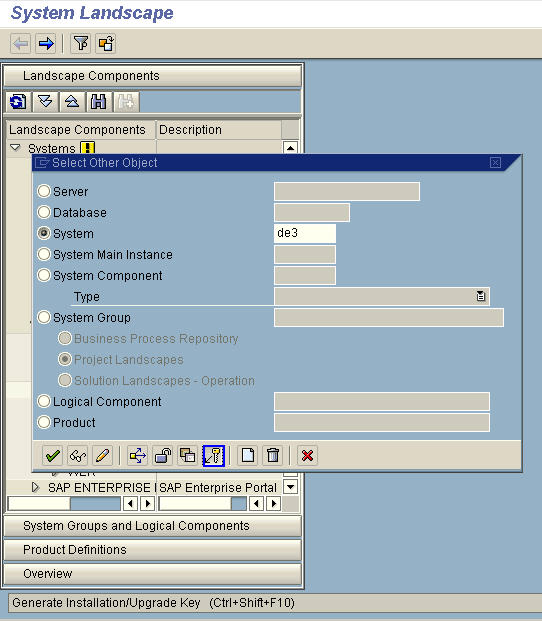Image resolution: width=542 pixels, height=621 pixels.
Task: Click the Create blank page icon
Action: (x=248, y=455)
